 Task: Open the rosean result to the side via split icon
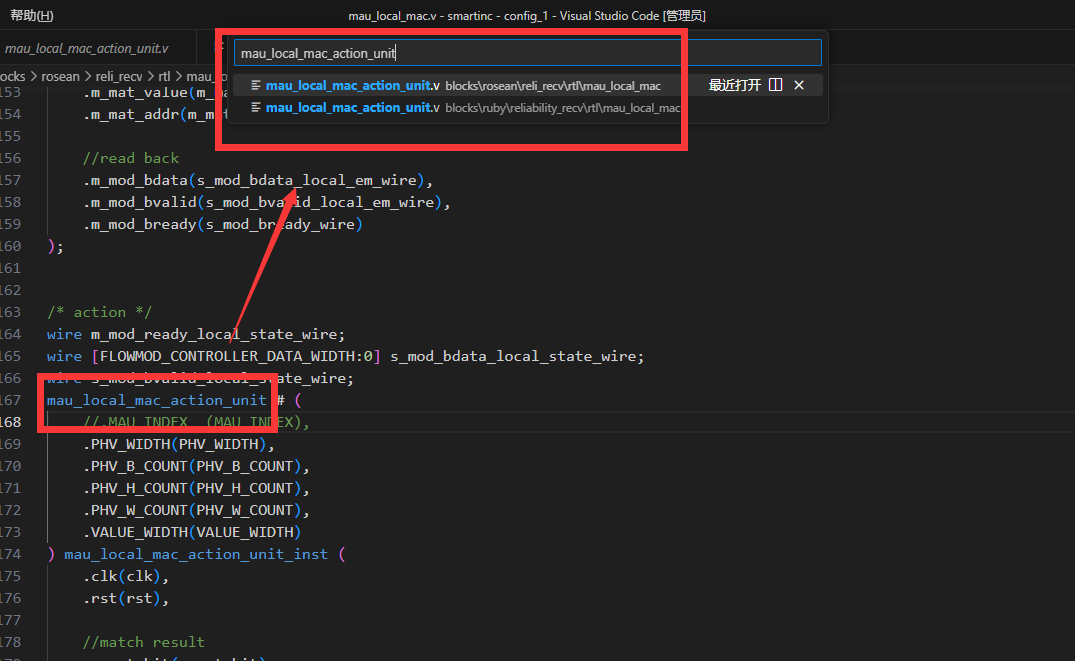775,85
